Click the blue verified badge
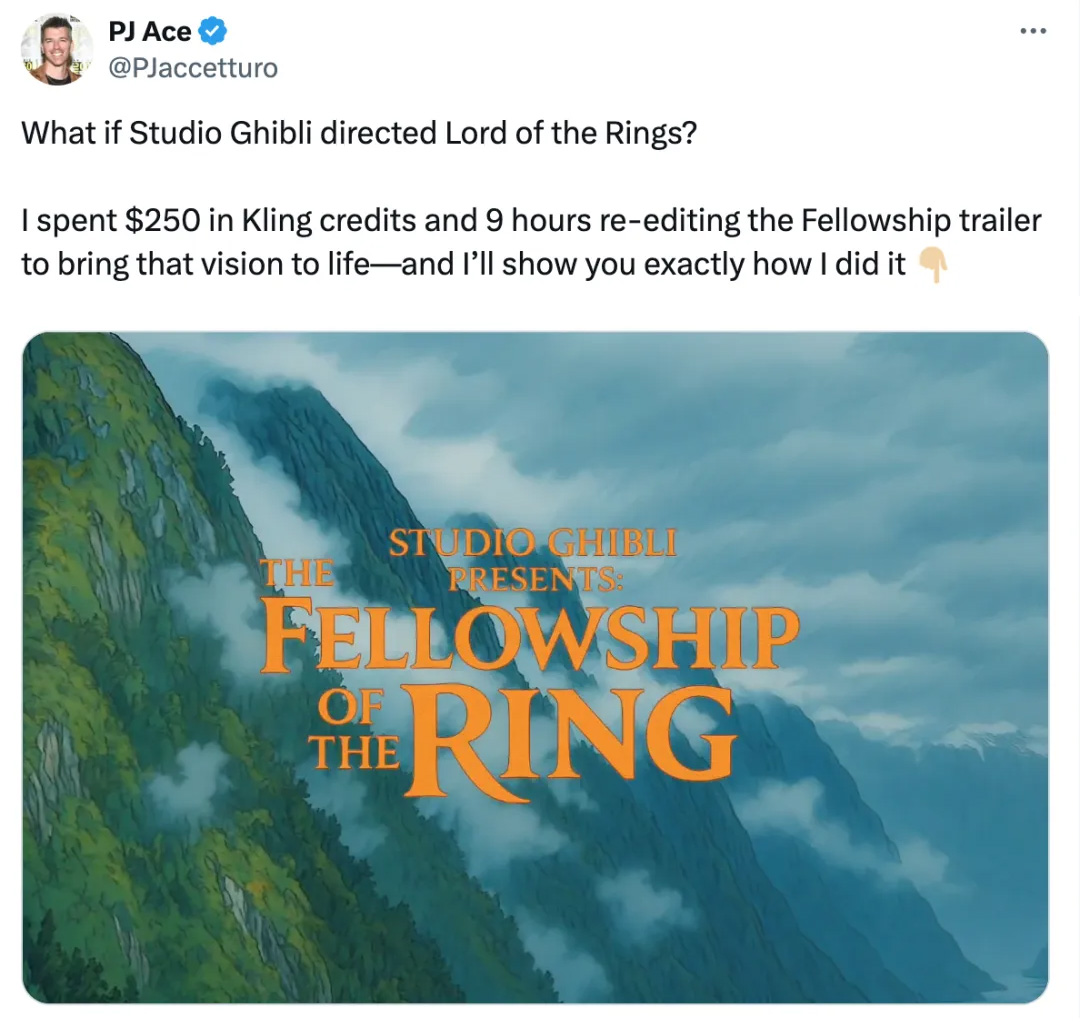This screenshot has height=1033, width=1080. [x=213, y=31]
